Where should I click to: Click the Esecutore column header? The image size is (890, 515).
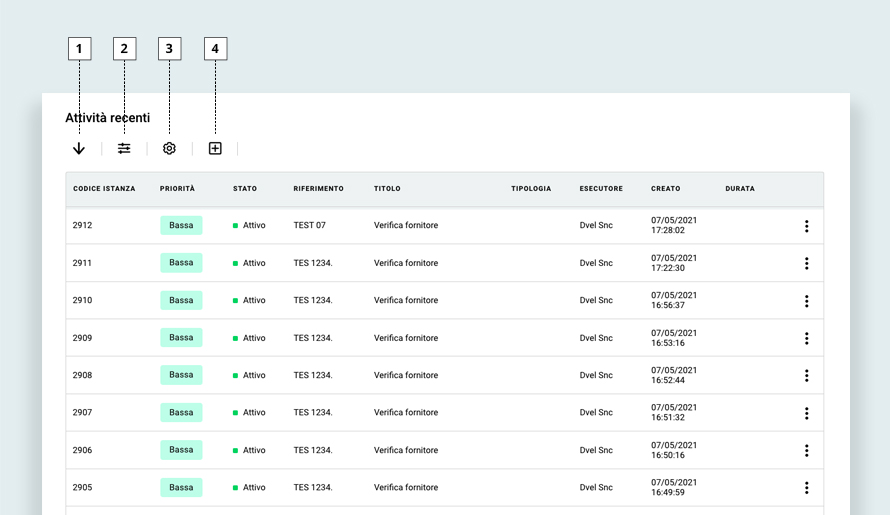click(601, 189)
